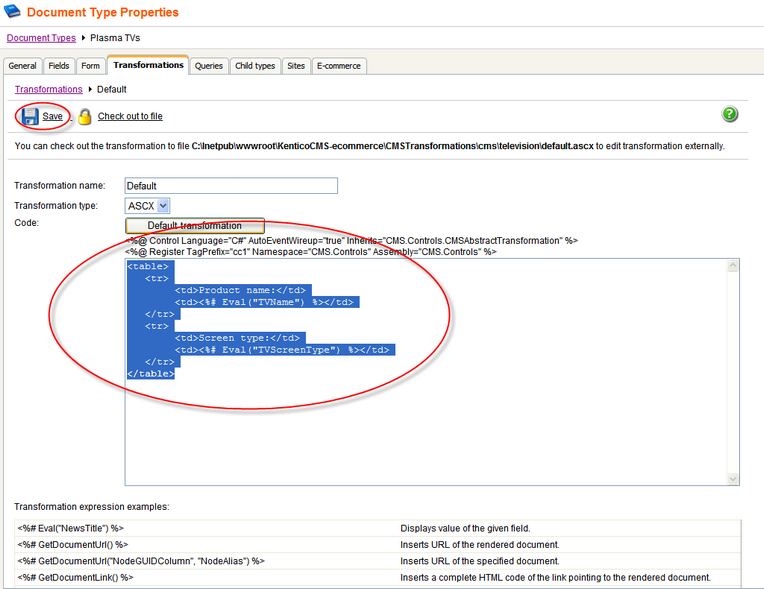Go back to Transformations breadcrumb link
The image size is (764, 589).
coord(49,89)
